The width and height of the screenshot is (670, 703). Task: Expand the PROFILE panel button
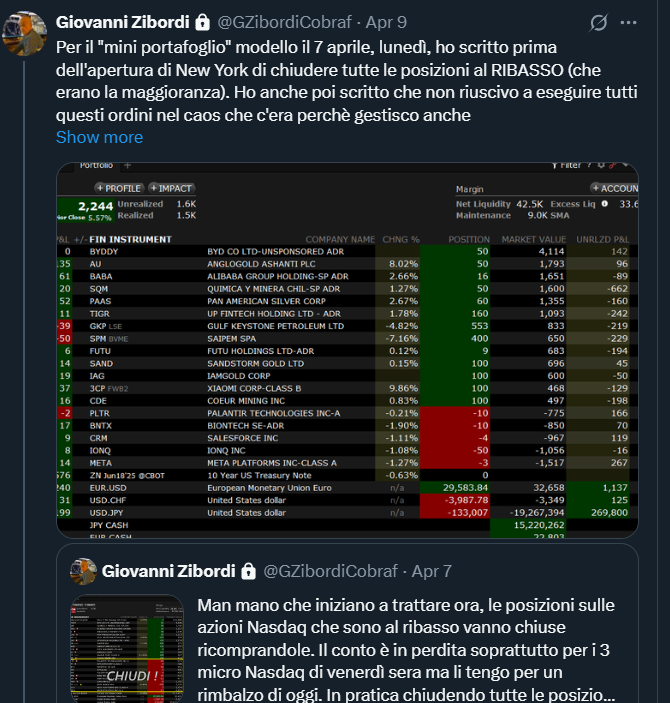(x=119, y=188)
